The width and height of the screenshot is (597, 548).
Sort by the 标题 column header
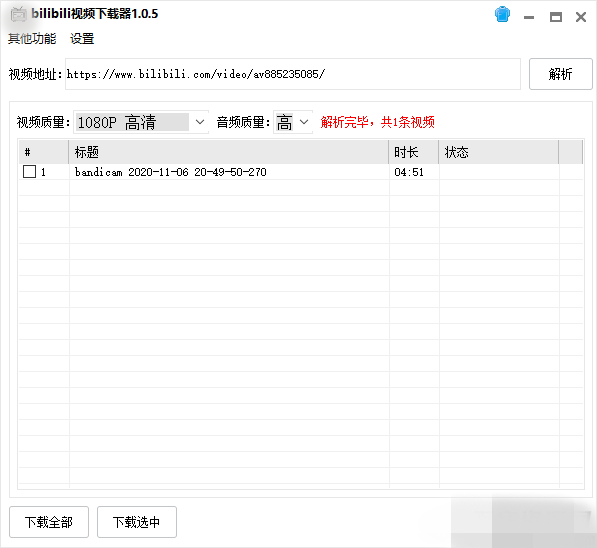point(228,152)
